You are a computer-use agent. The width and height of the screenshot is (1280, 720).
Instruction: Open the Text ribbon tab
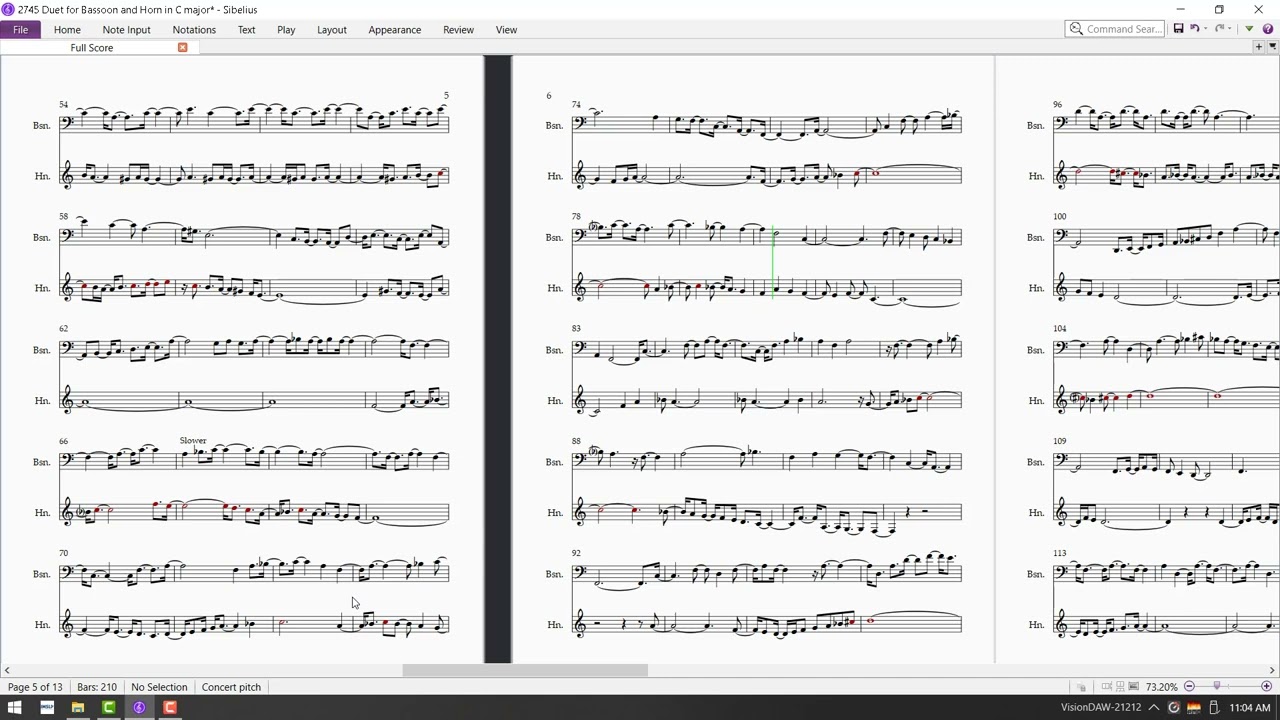point(246,30)
